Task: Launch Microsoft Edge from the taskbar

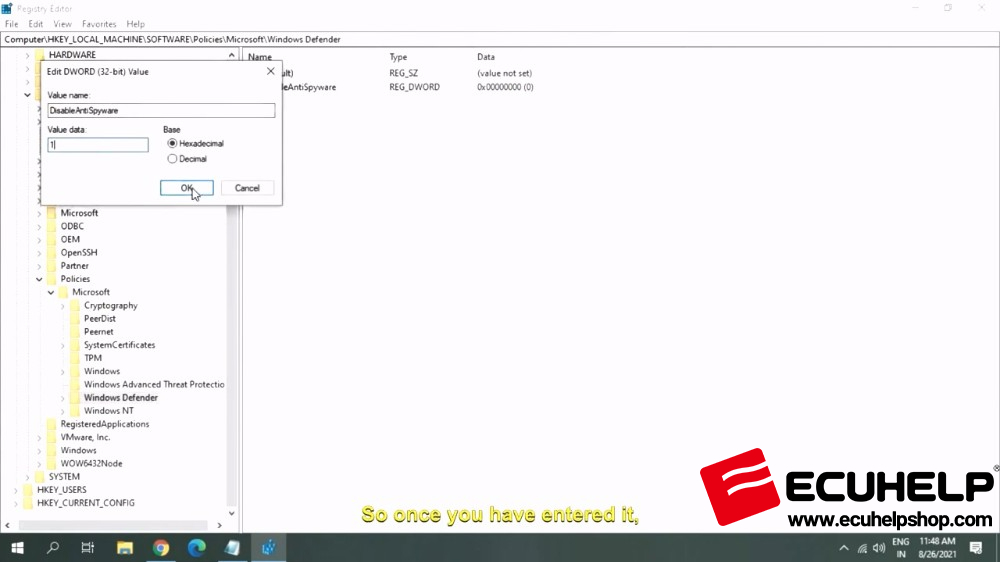Action: tap(196, 548)
